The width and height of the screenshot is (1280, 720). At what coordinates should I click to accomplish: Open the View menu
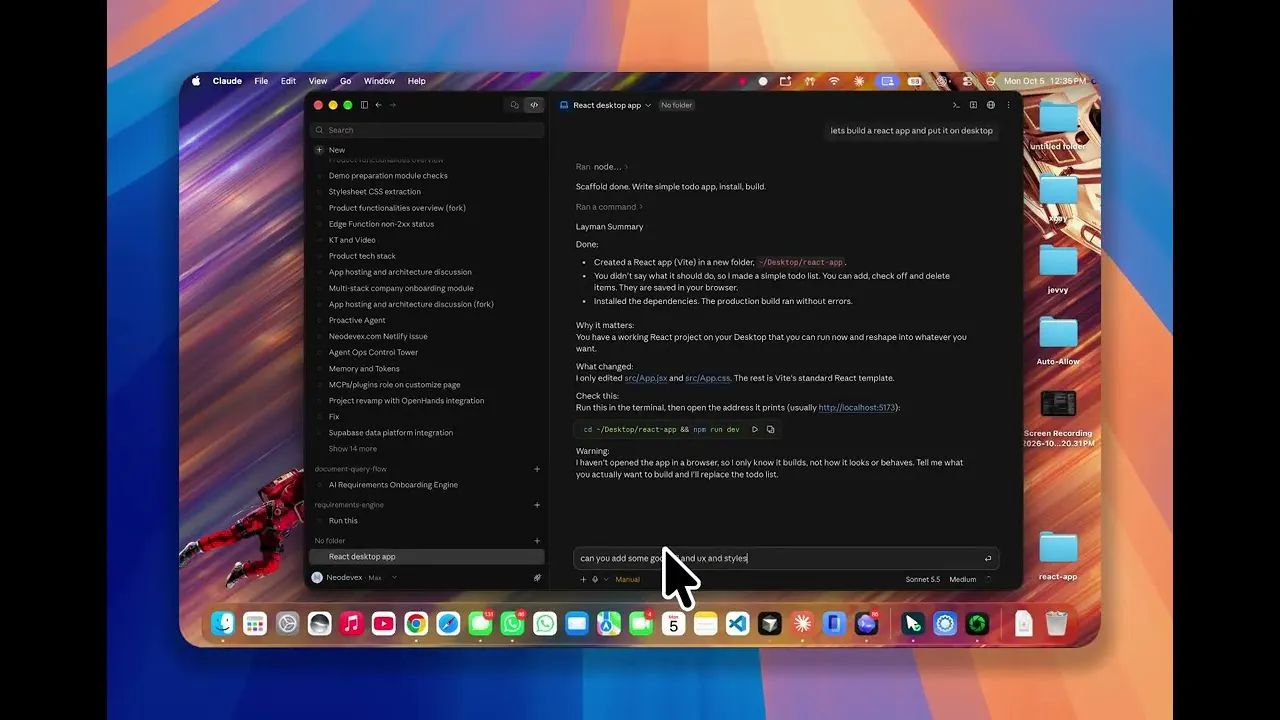coord(318,81)
